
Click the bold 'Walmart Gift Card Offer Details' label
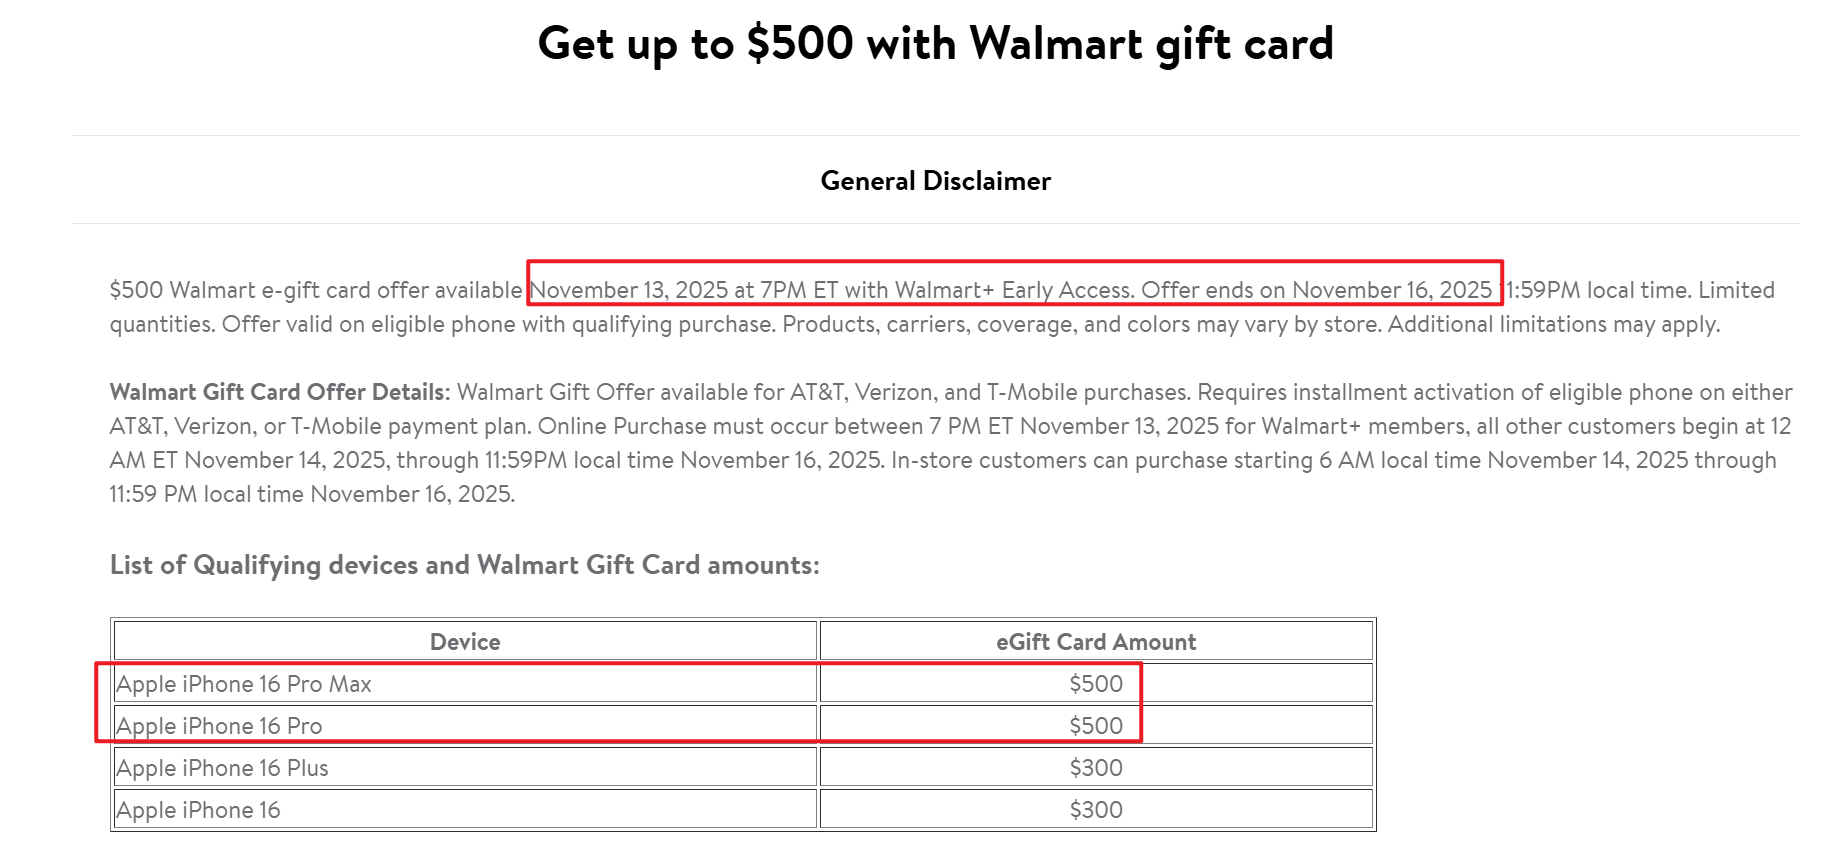click(277, 392)
